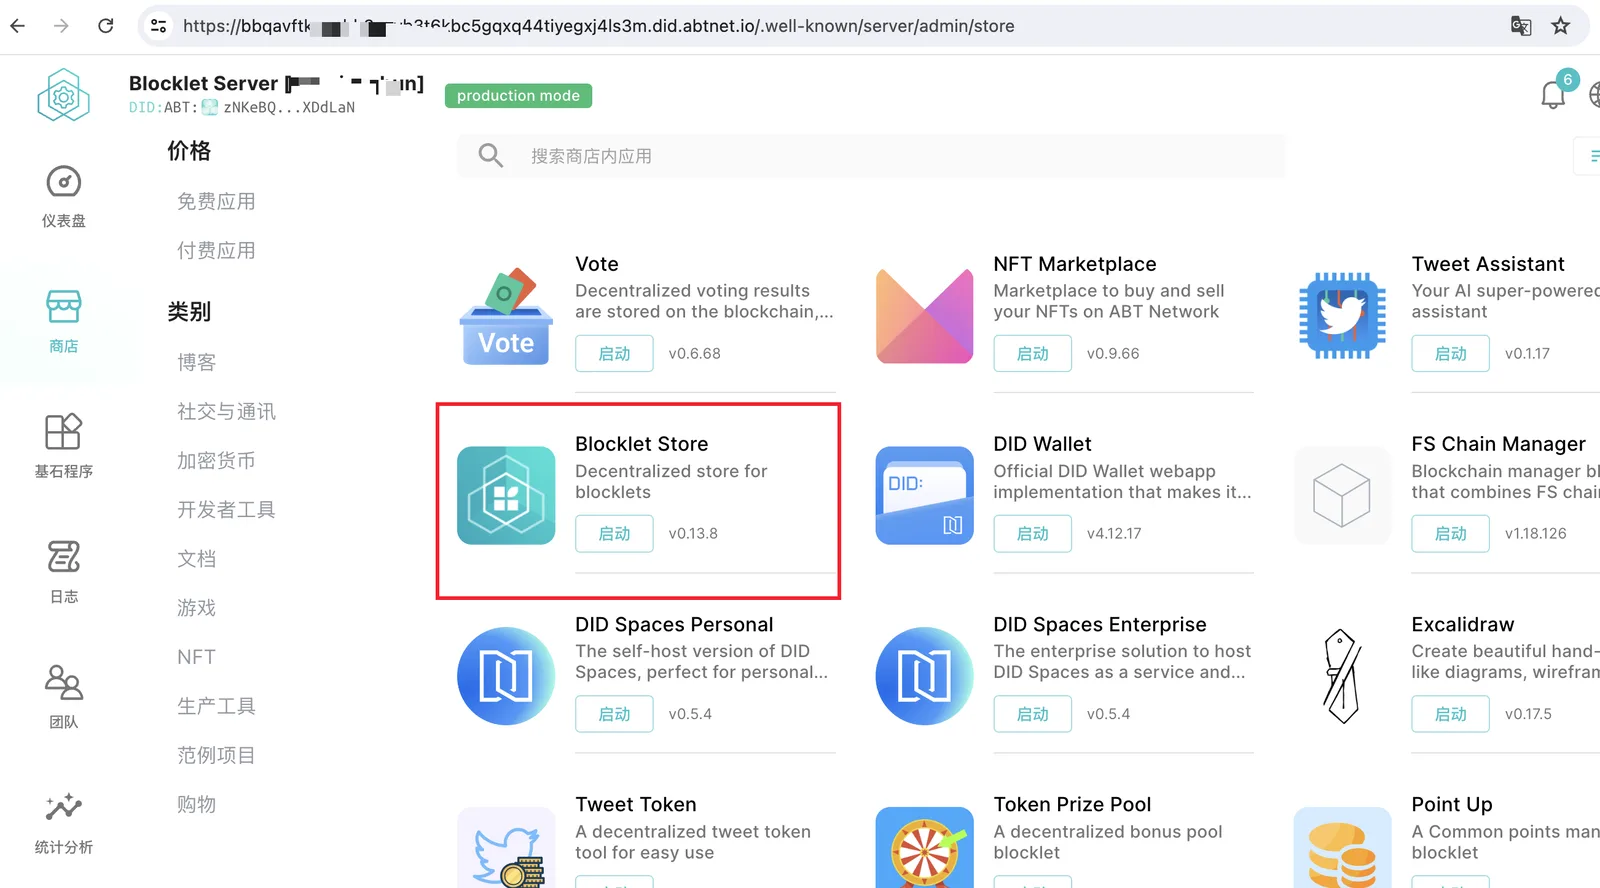The width and height of the screenshot is (1600, 888).
Task: Click version text v0.13.8
Action: click(693, 534)
